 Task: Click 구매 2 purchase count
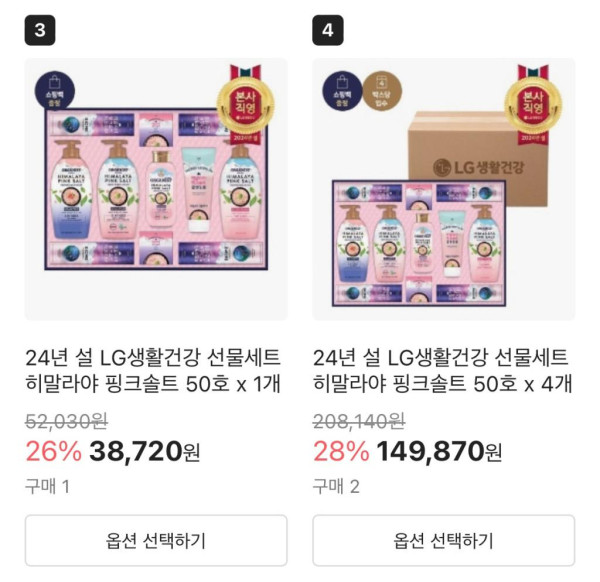[x=336, y=486]
